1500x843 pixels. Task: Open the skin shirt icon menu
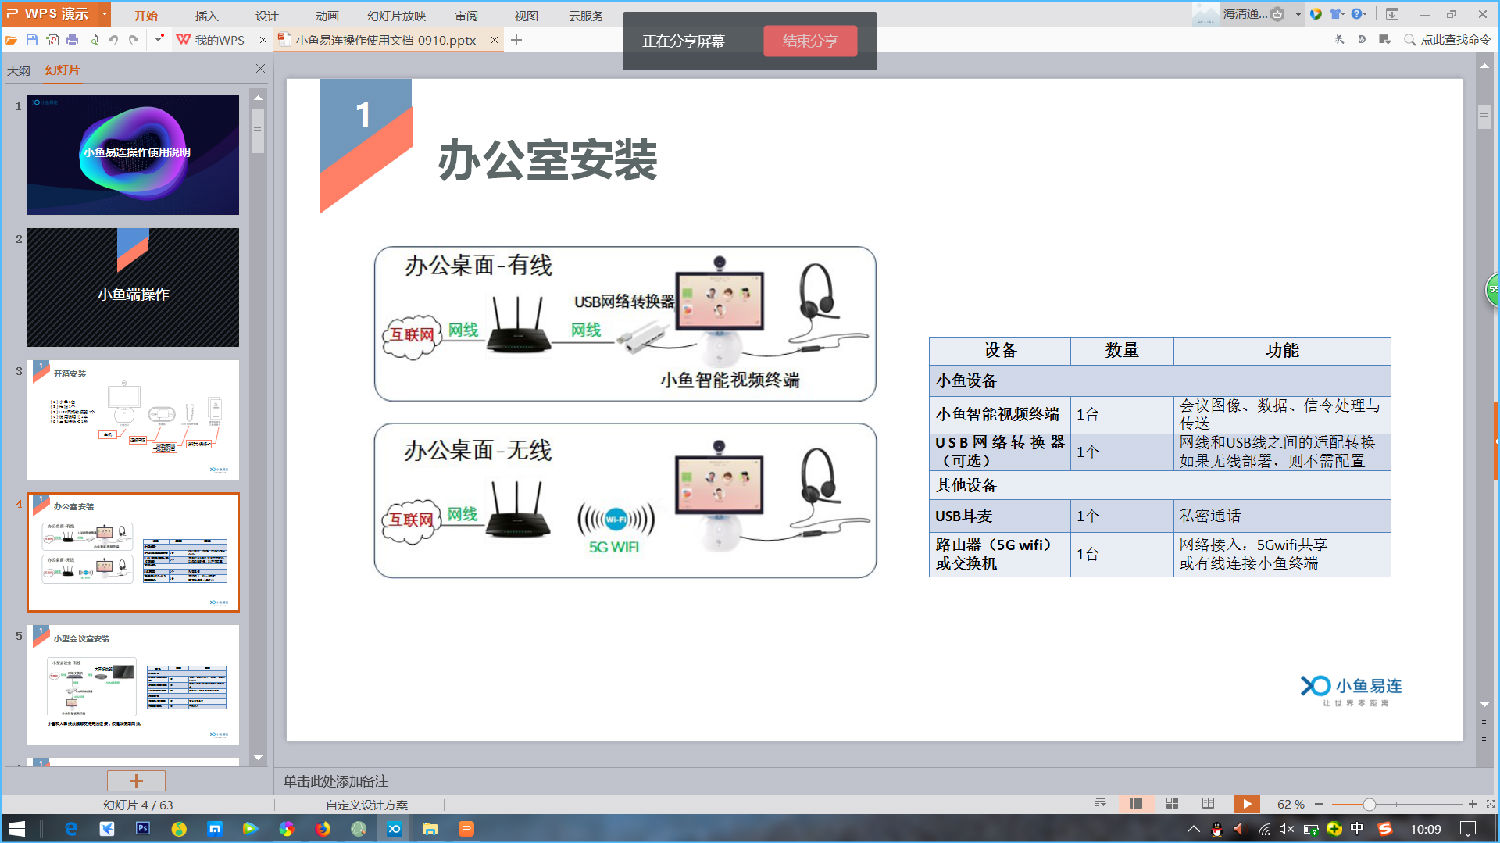coord(1336,14)
